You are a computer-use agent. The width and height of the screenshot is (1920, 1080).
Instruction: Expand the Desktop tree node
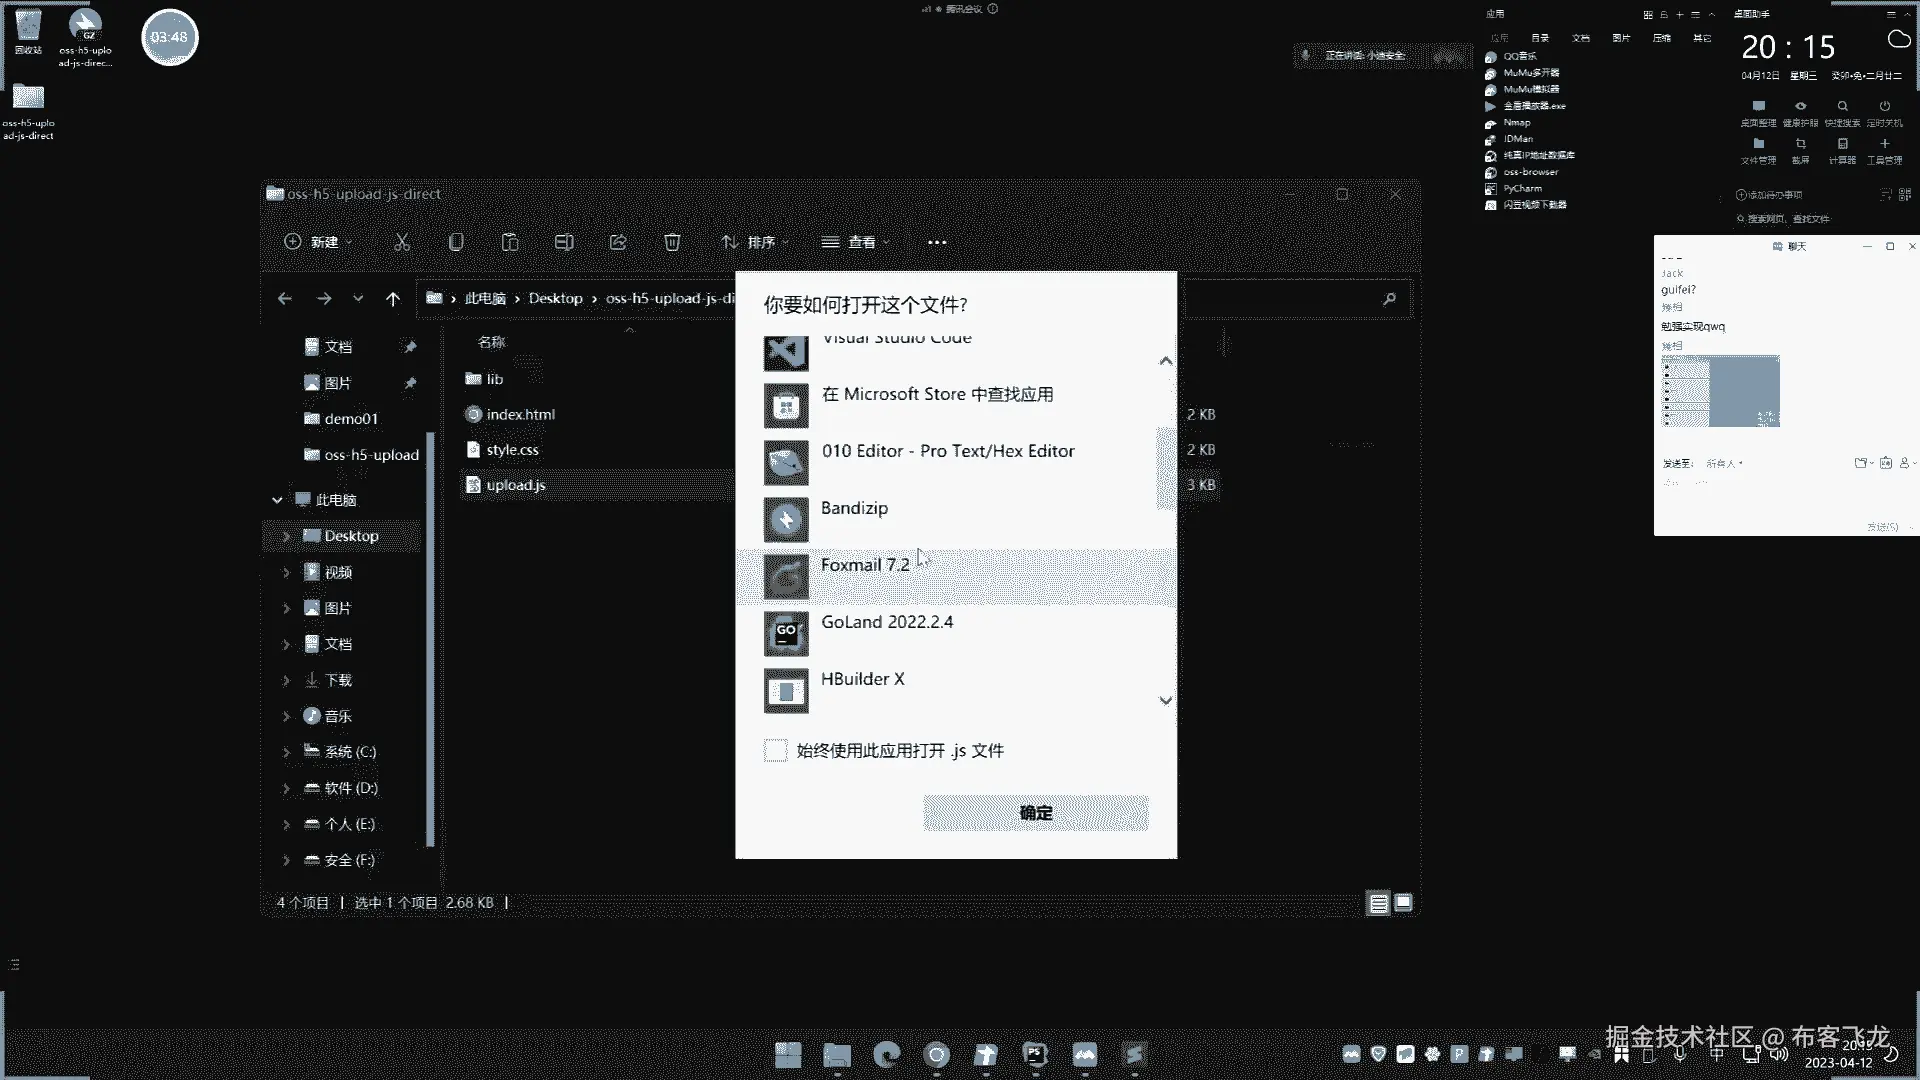(286, 537)
